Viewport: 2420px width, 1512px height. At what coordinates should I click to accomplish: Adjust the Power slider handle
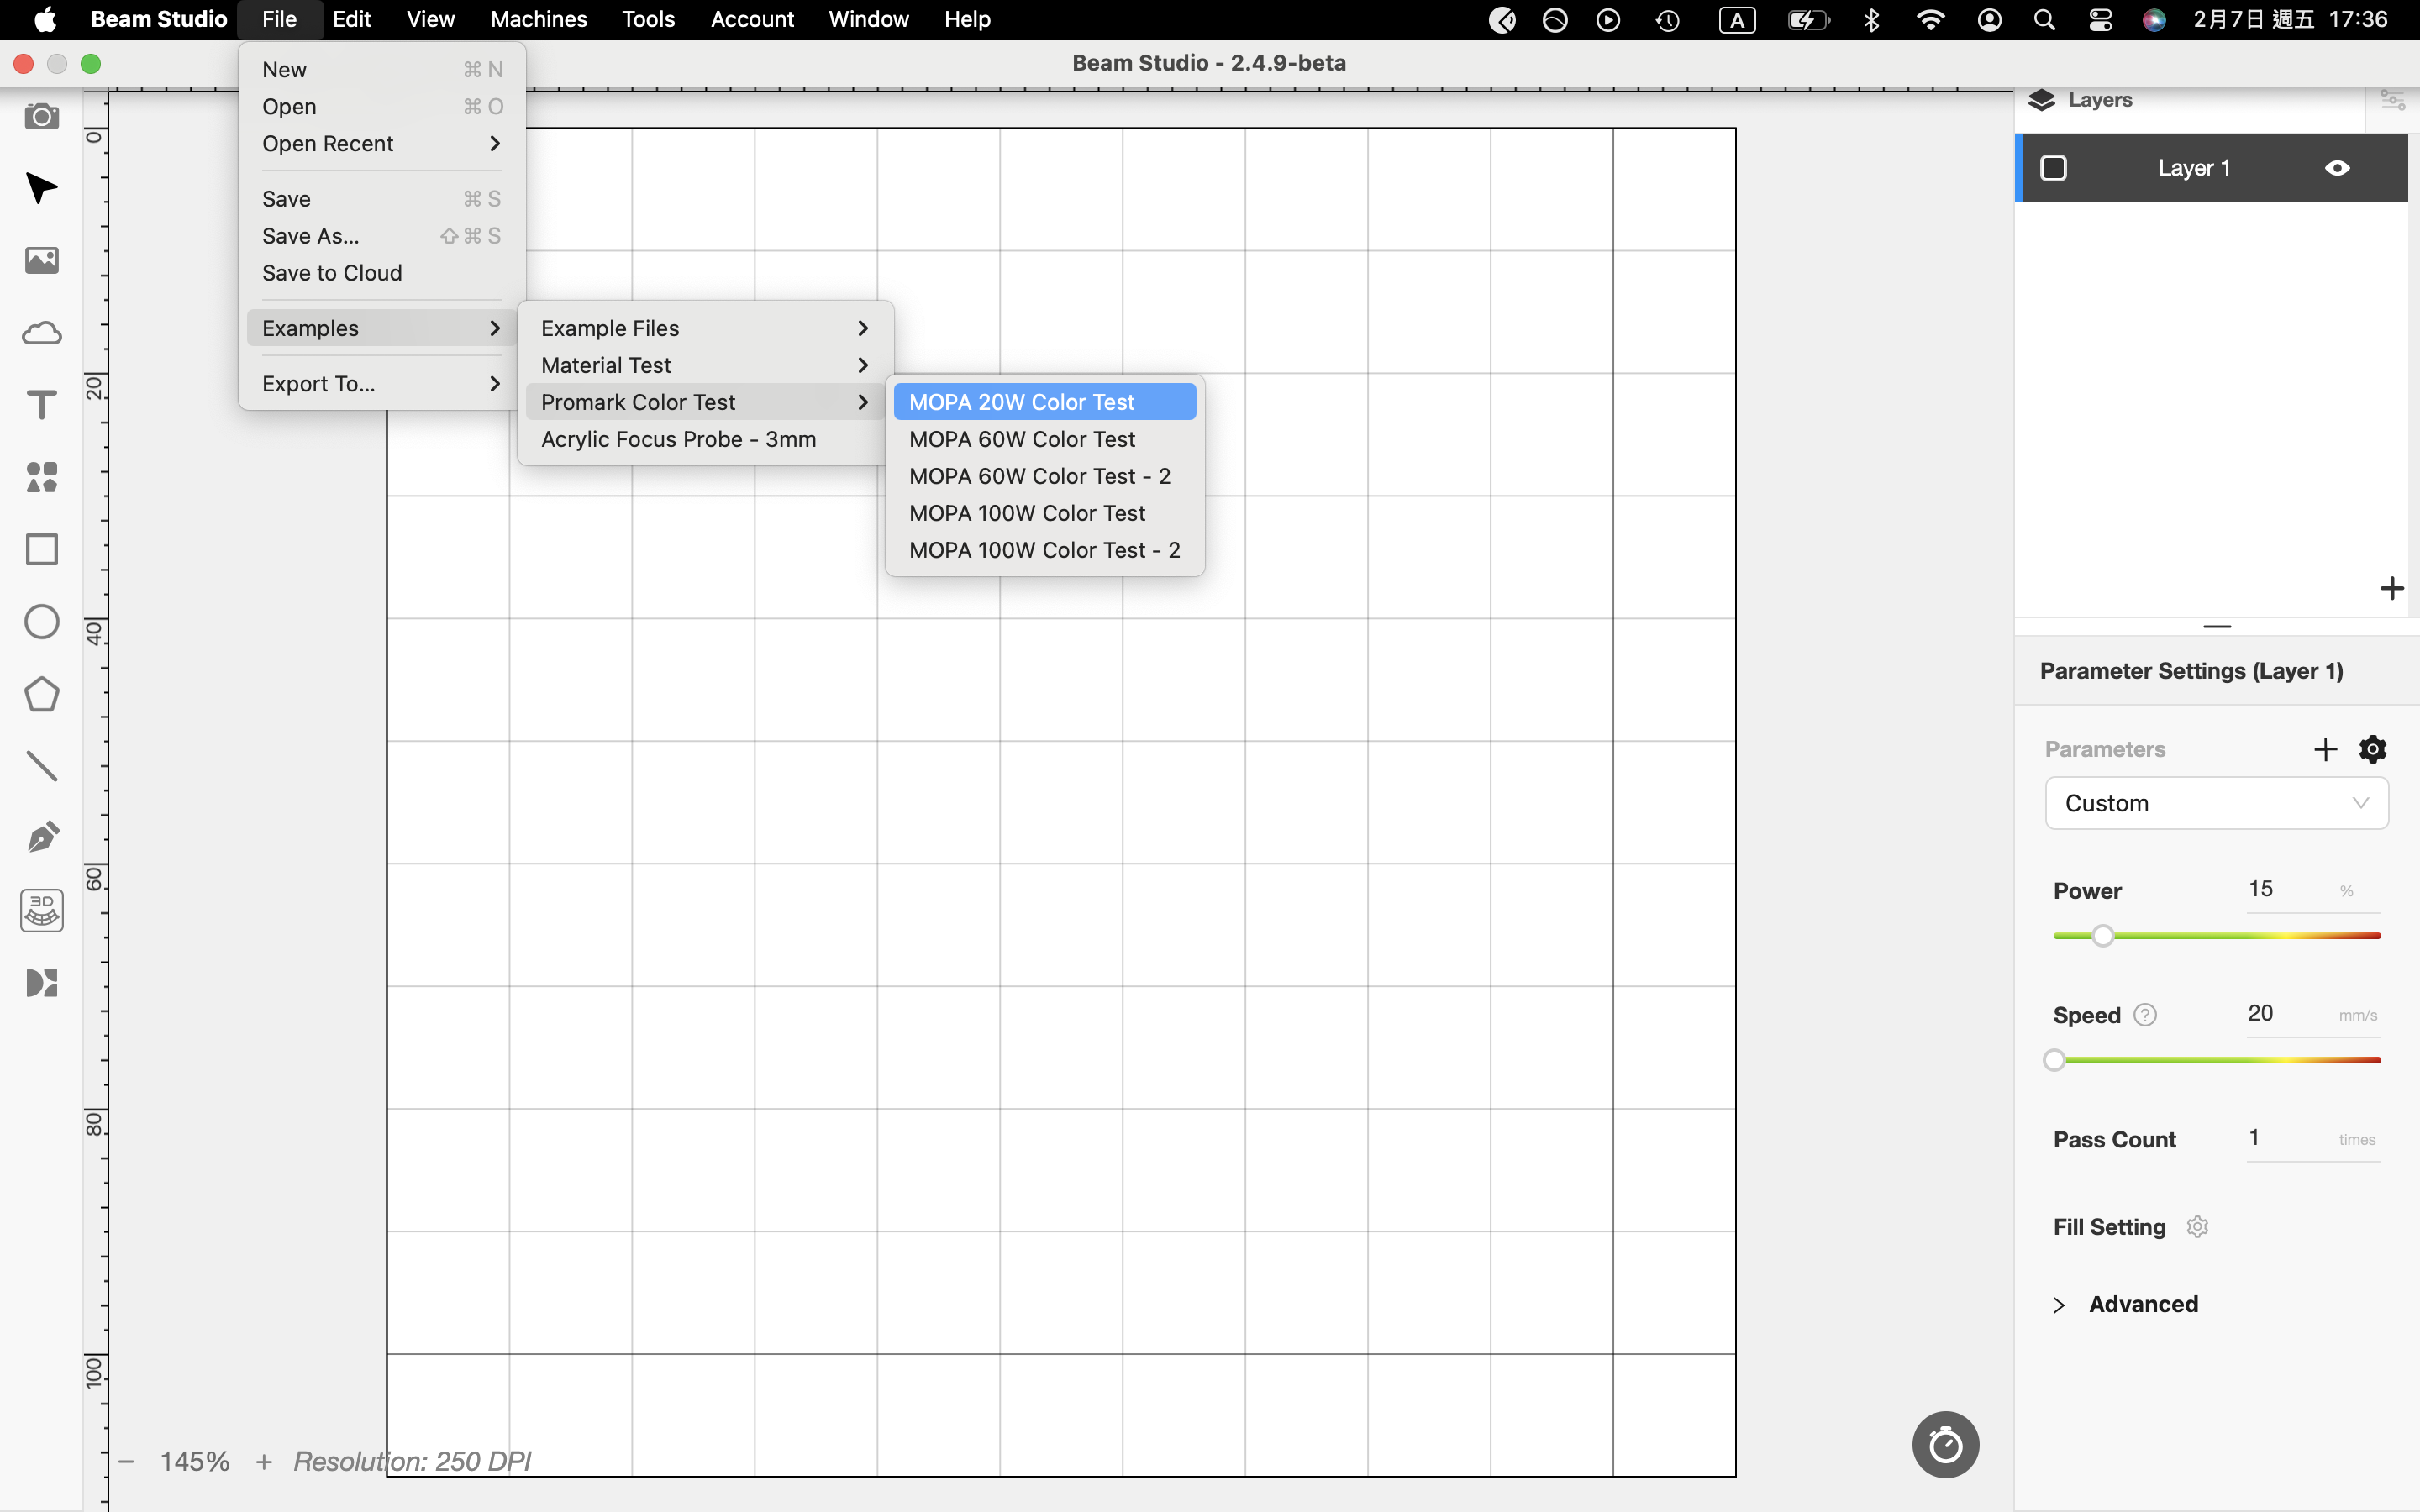(2103, 936)
